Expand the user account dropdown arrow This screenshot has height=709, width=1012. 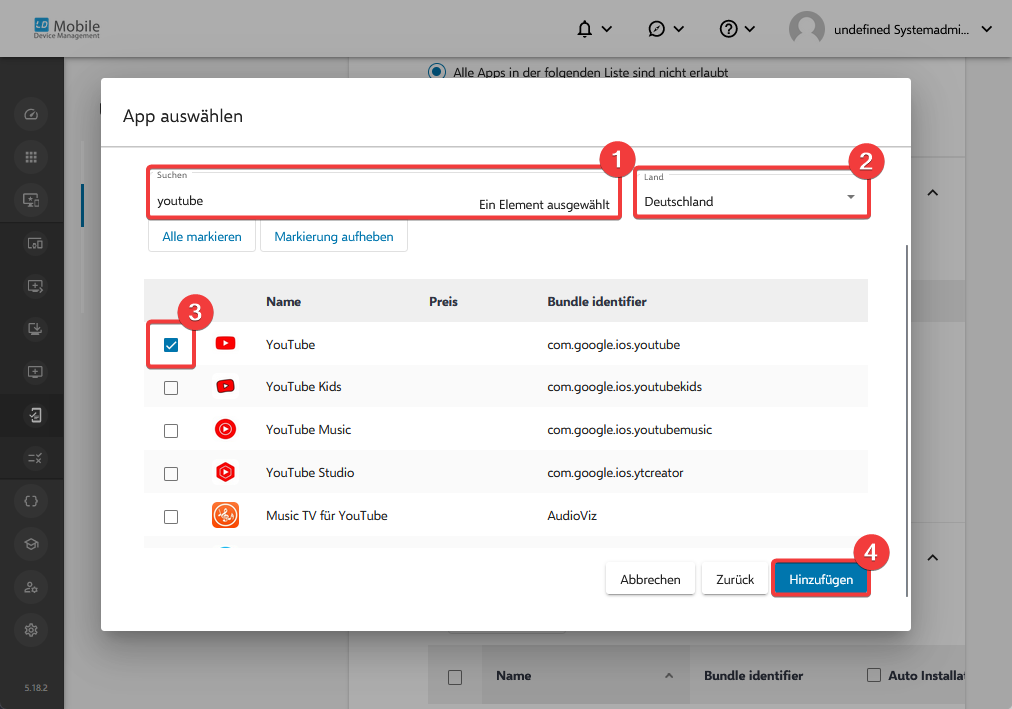tap(987, 29)
